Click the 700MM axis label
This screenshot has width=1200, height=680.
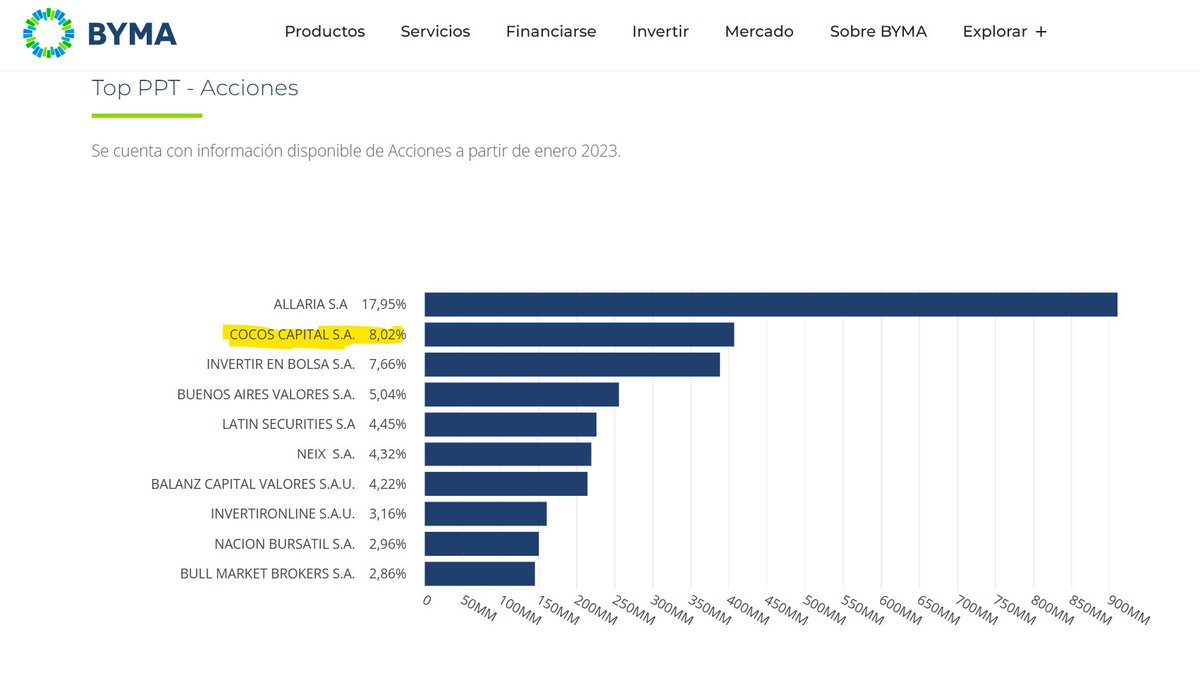978,610
